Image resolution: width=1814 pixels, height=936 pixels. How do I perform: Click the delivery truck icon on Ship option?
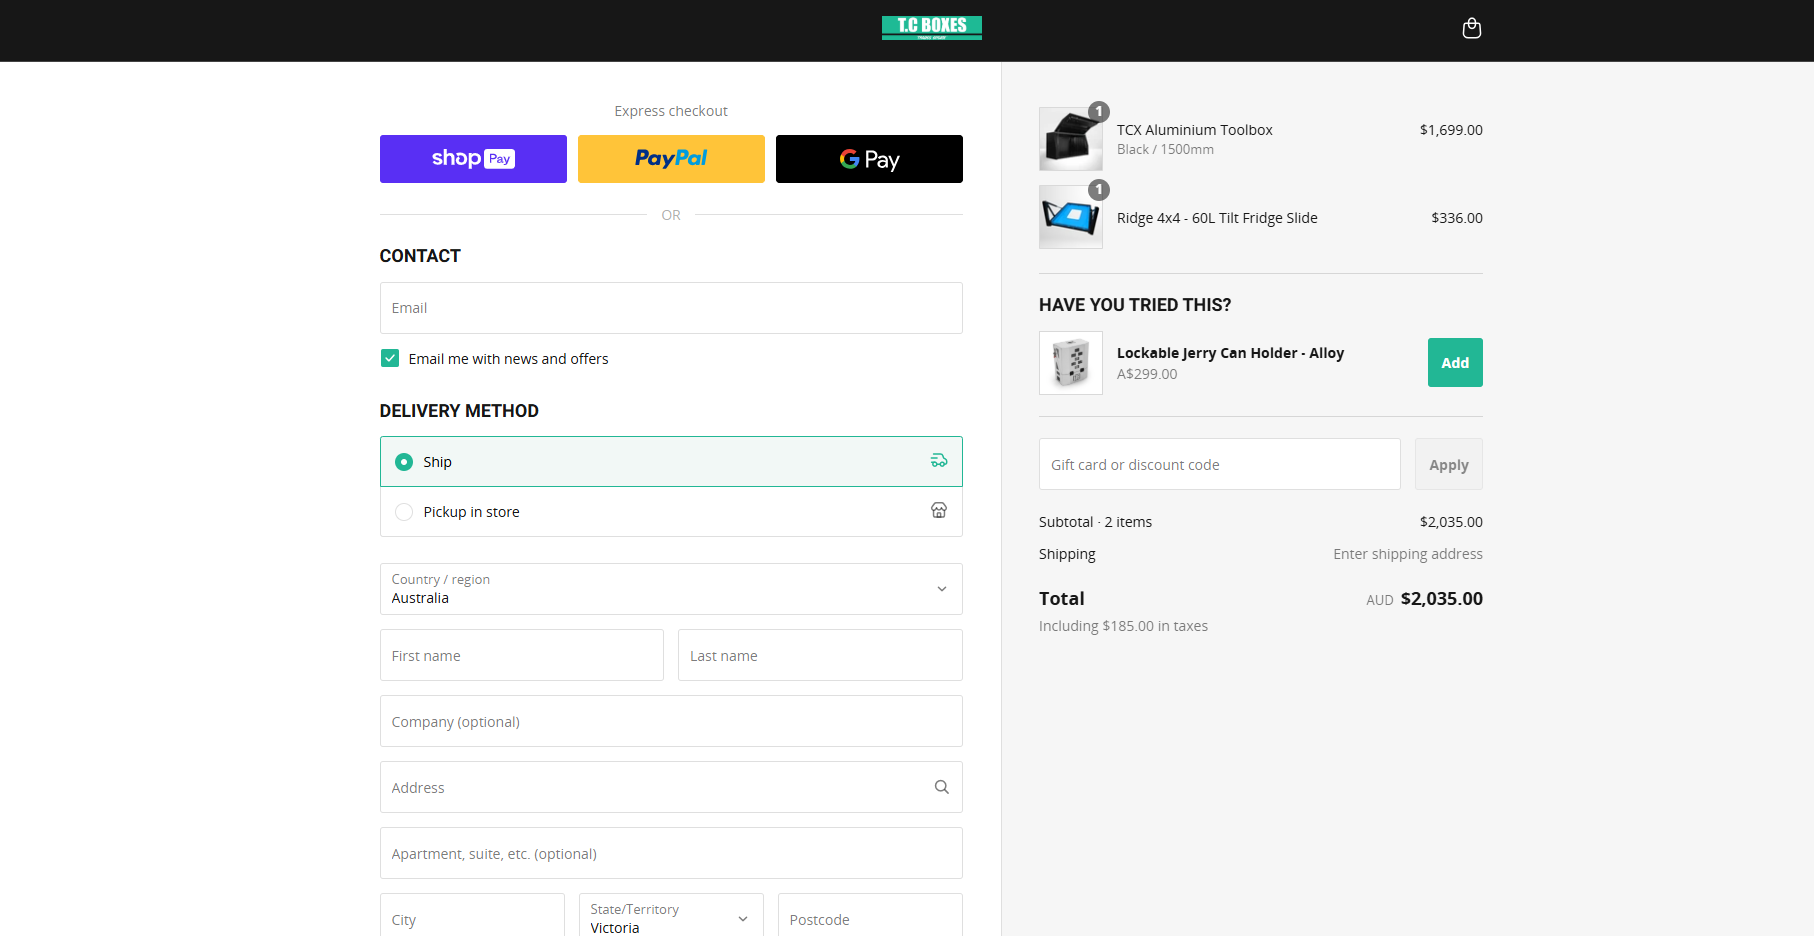[938, 460]
